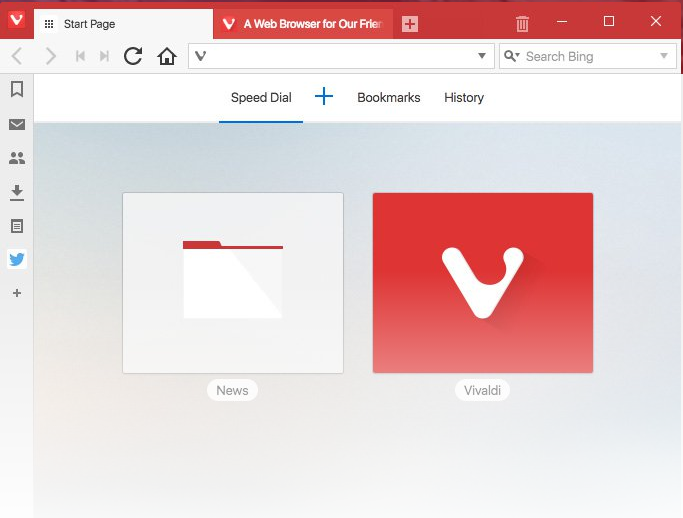Open the closed tabs trash can

pyautogui.click(x=522, y=24)
